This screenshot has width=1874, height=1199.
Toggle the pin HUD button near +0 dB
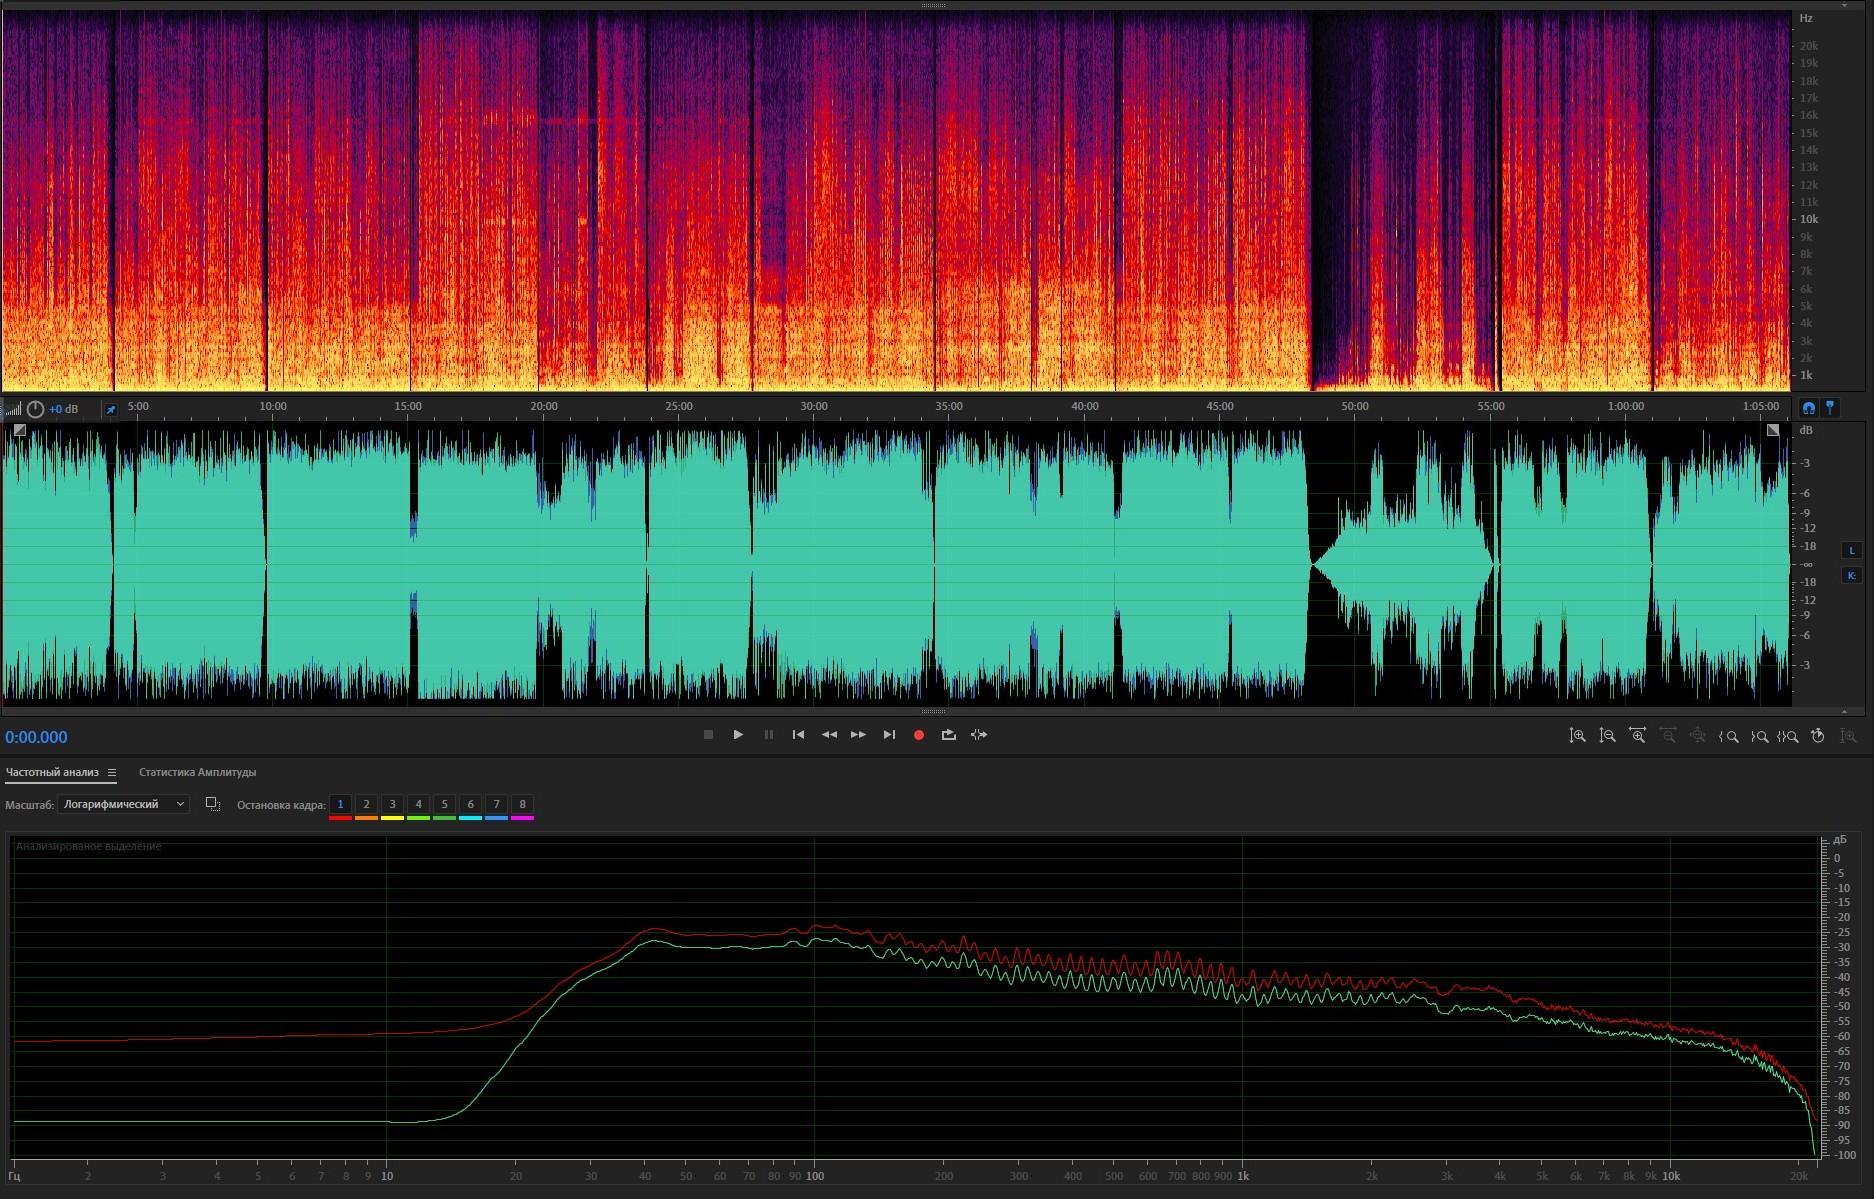coord(111,409)
